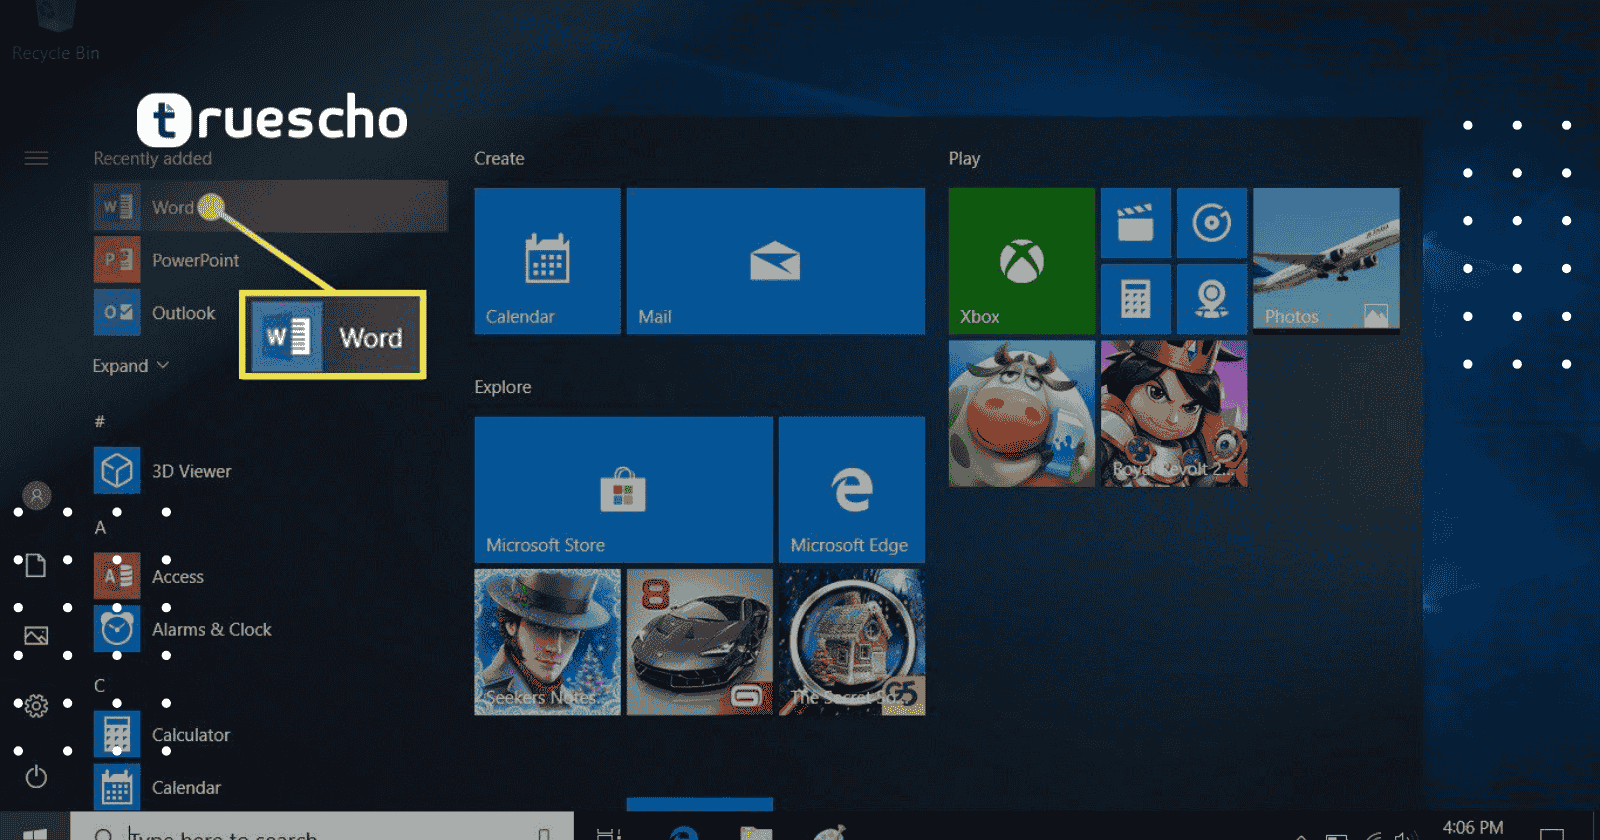Open Outlook in the app list

183,313
